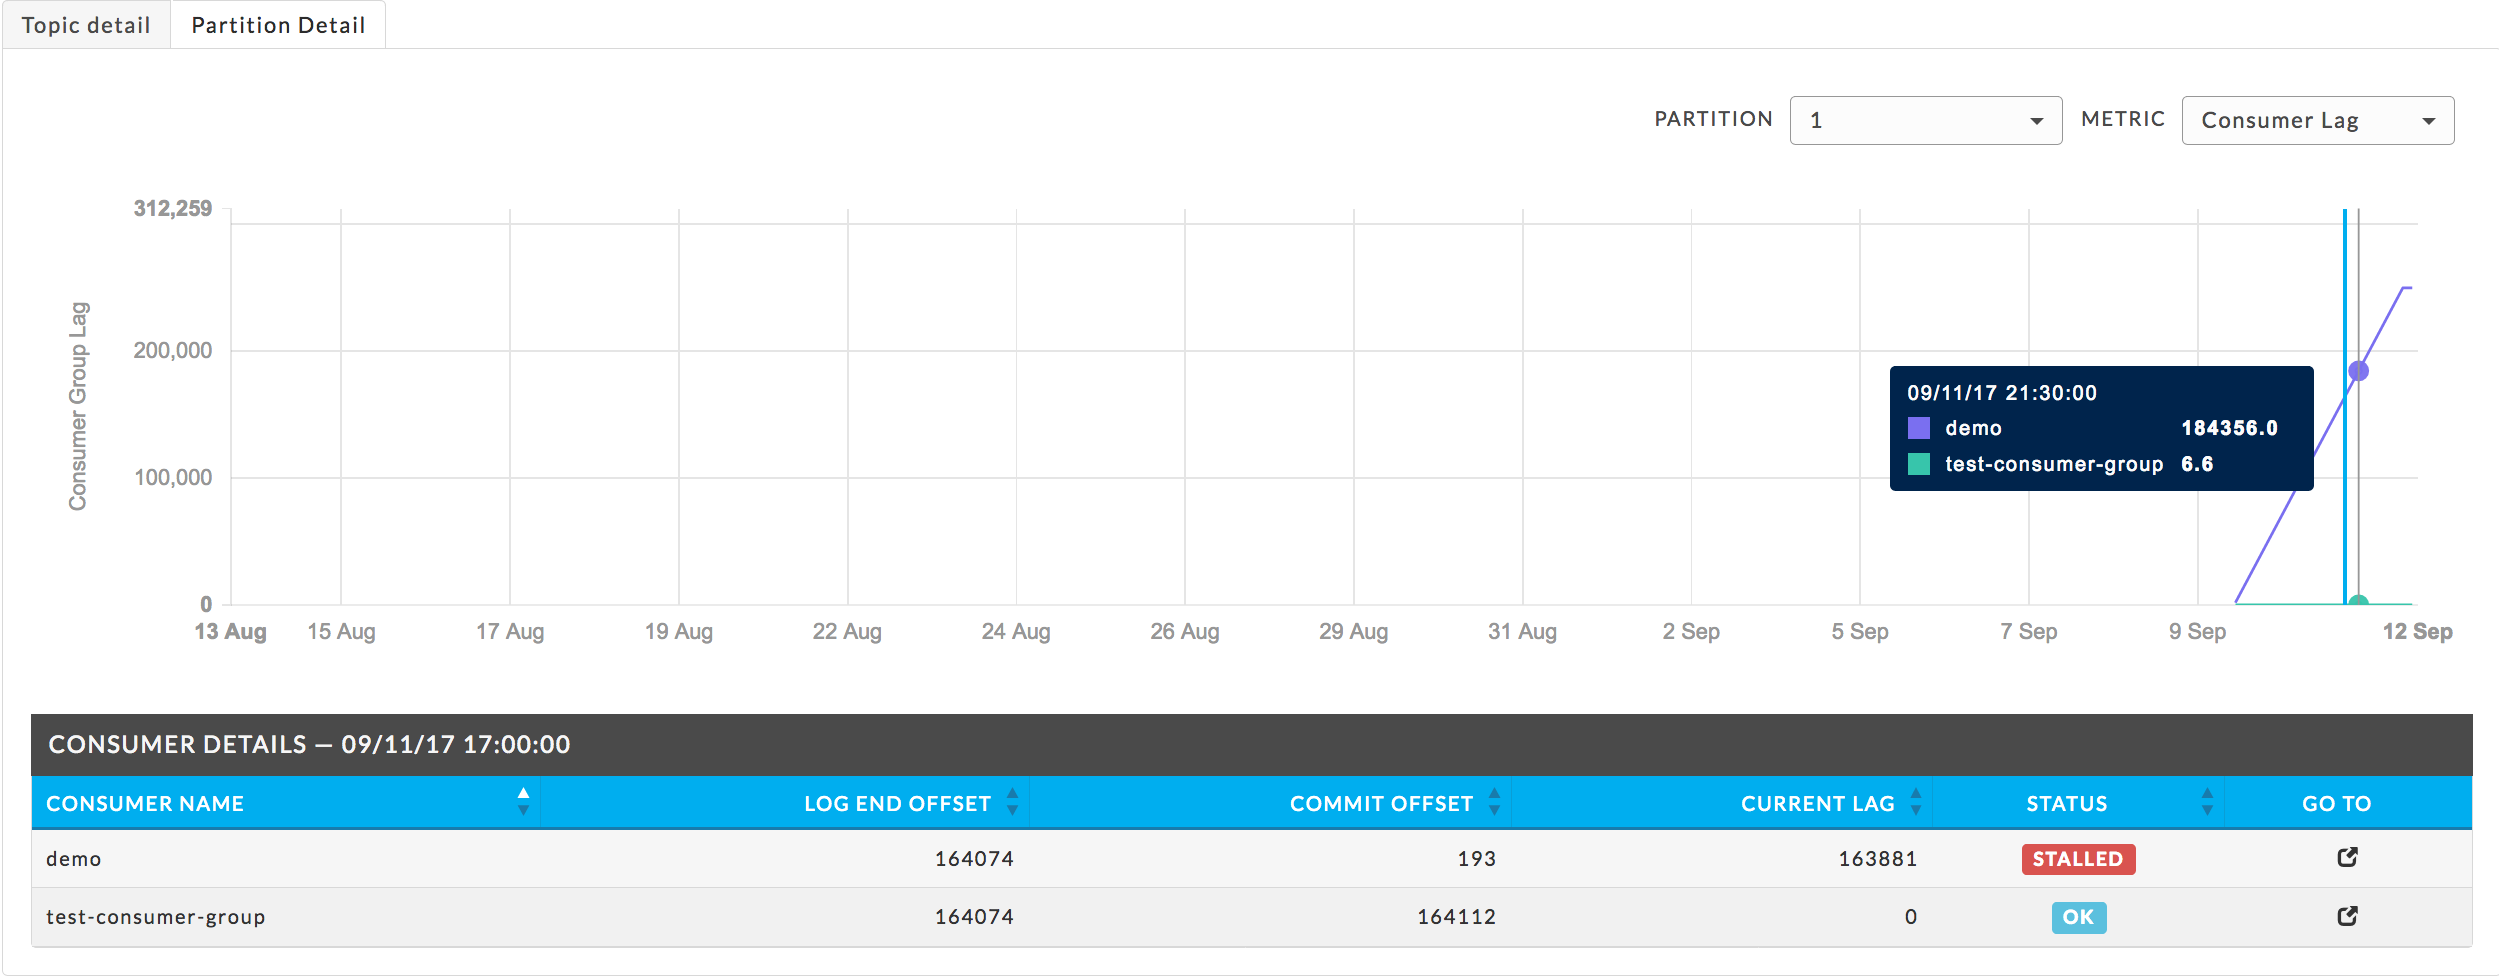Open the Go To link for demo

click(2347, 857)
